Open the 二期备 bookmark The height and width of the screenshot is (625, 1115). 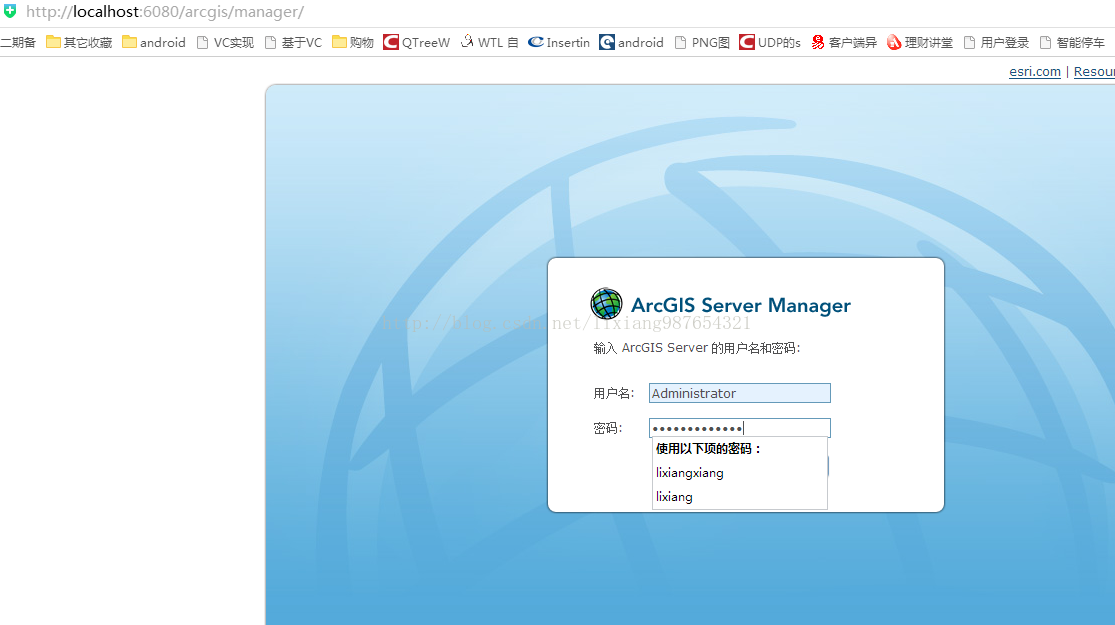click(x=18, y=43)
